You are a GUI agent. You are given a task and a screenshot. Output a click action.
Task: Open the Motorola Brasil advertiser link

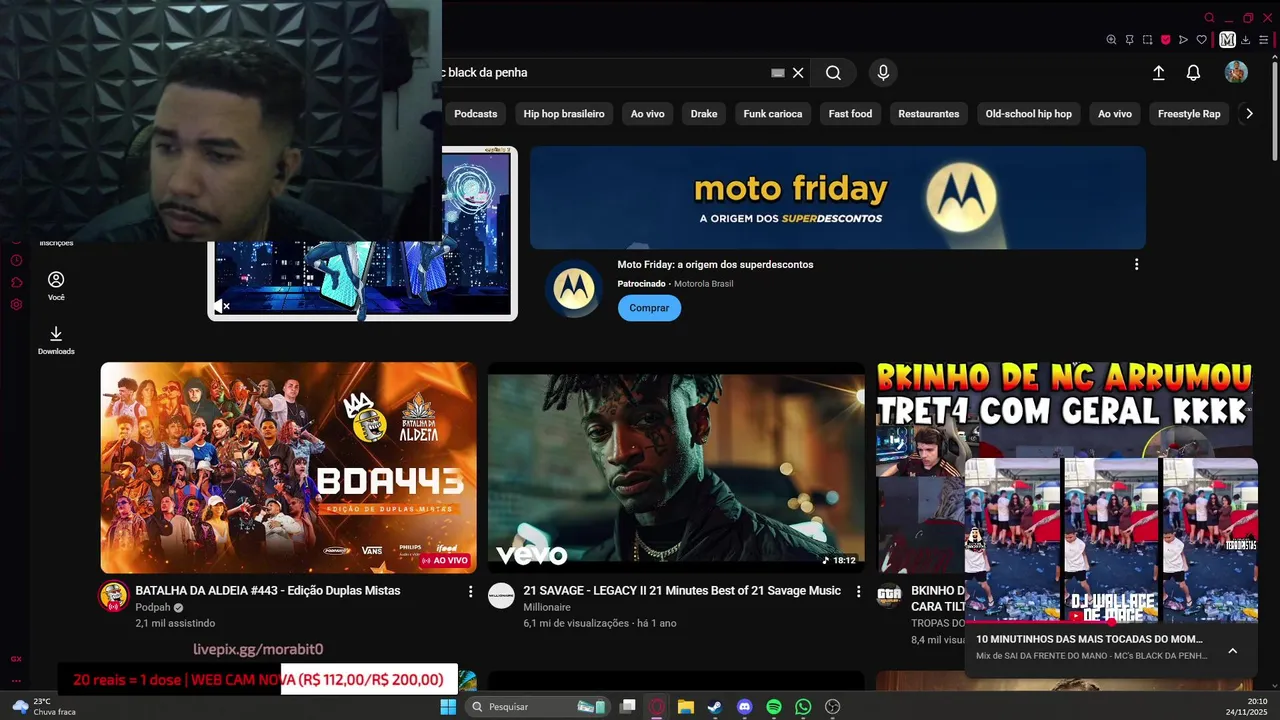tap(703, 284)
